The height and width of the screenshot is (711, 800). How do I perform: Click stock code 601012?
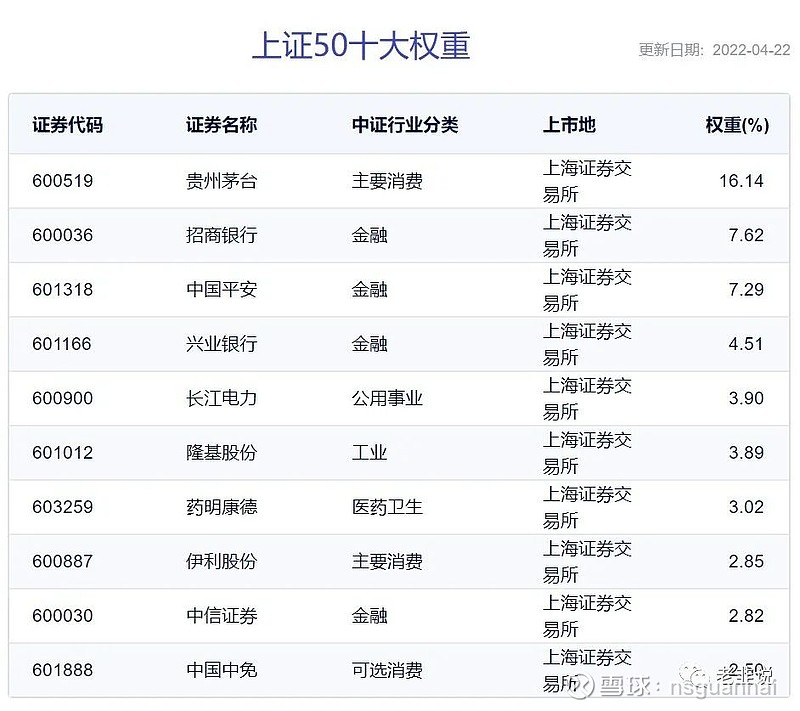63,453
